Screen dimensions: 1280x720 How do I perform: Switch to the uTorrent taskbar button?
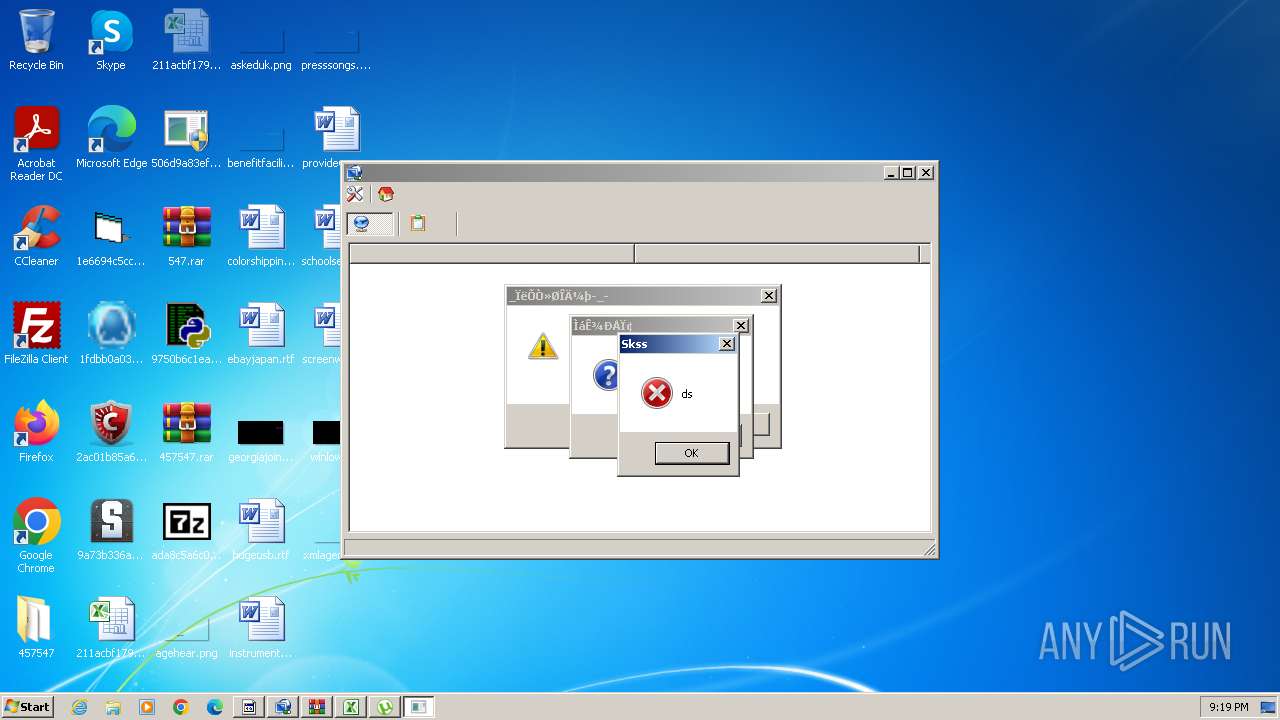pos(385,707)
